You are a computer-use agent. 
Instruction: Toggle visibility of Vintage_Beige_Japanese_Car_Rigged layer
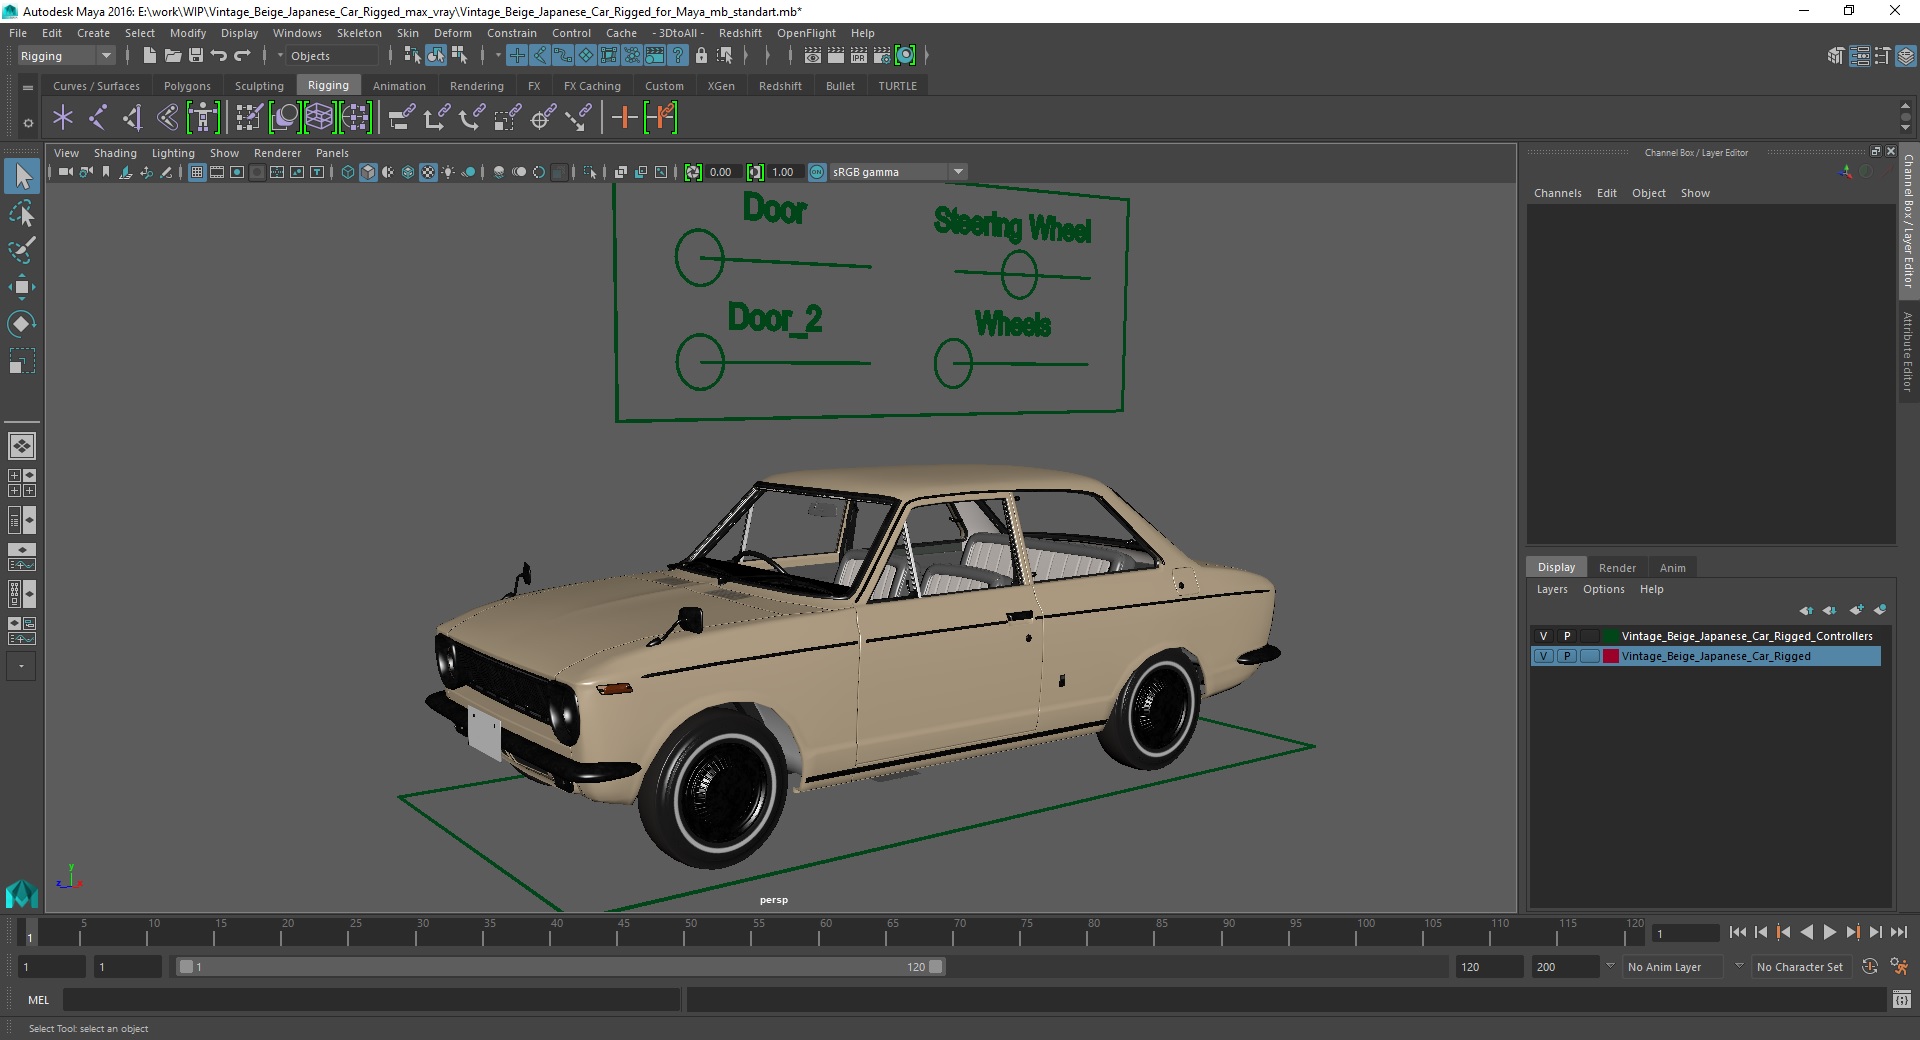(x=1543, y=656)
